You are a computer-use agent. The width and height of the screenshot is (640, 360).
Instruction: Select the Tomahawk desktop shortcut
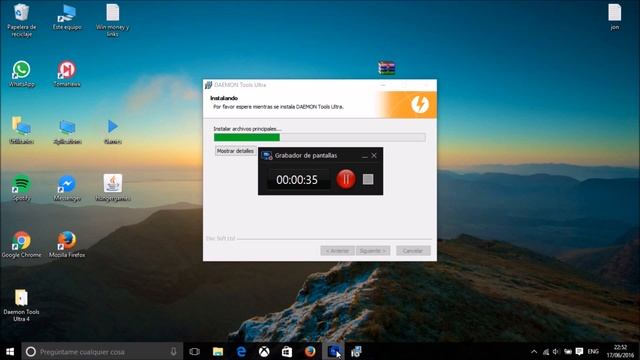(x=67, y=74)
